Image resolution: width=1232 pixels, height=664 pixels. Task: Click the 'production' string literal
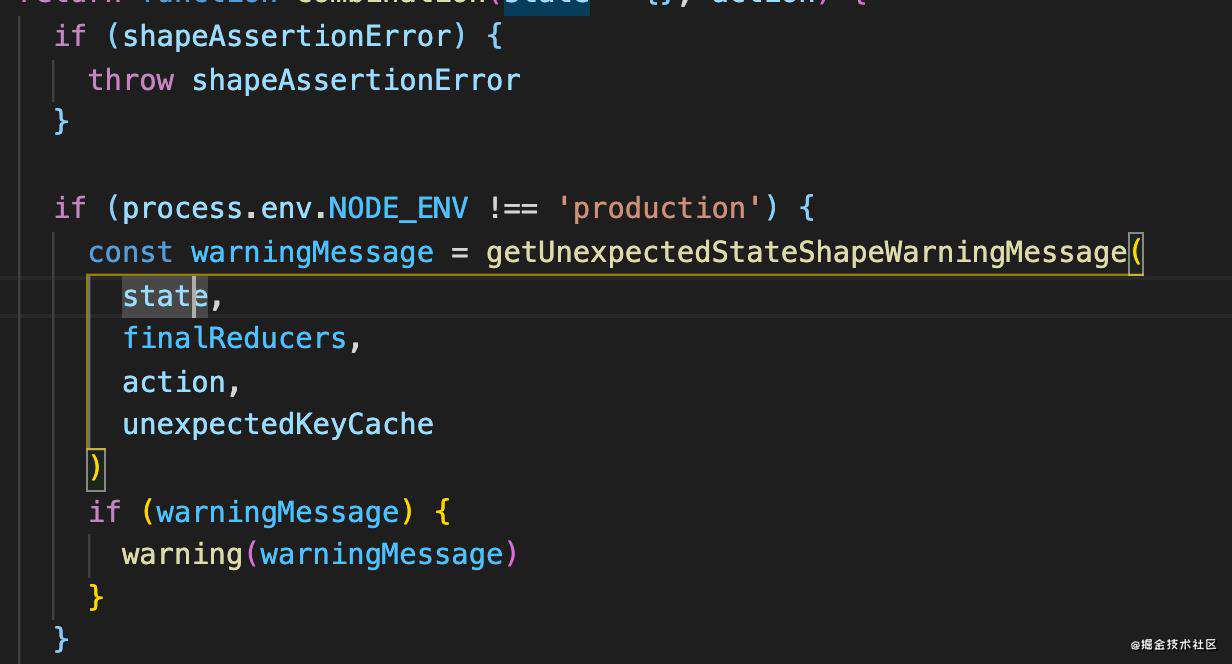click(x=660, y=209)
